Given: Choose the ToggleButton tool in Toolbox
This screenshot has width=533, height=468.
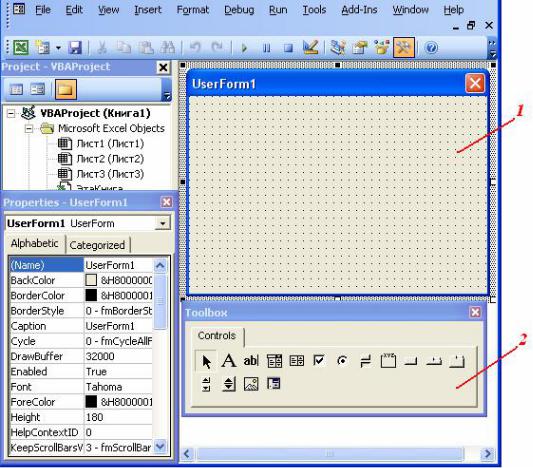Looking at the screenshot, I should (365, 361).
